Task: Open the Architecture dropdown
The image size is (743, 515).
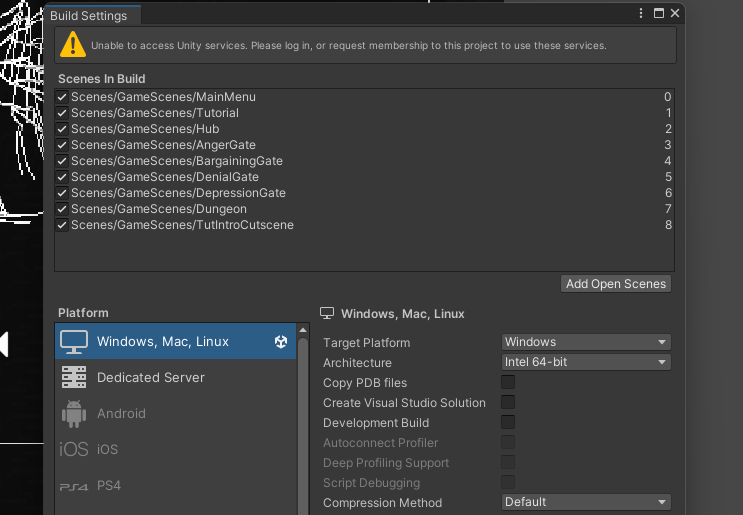Action: 586,362
